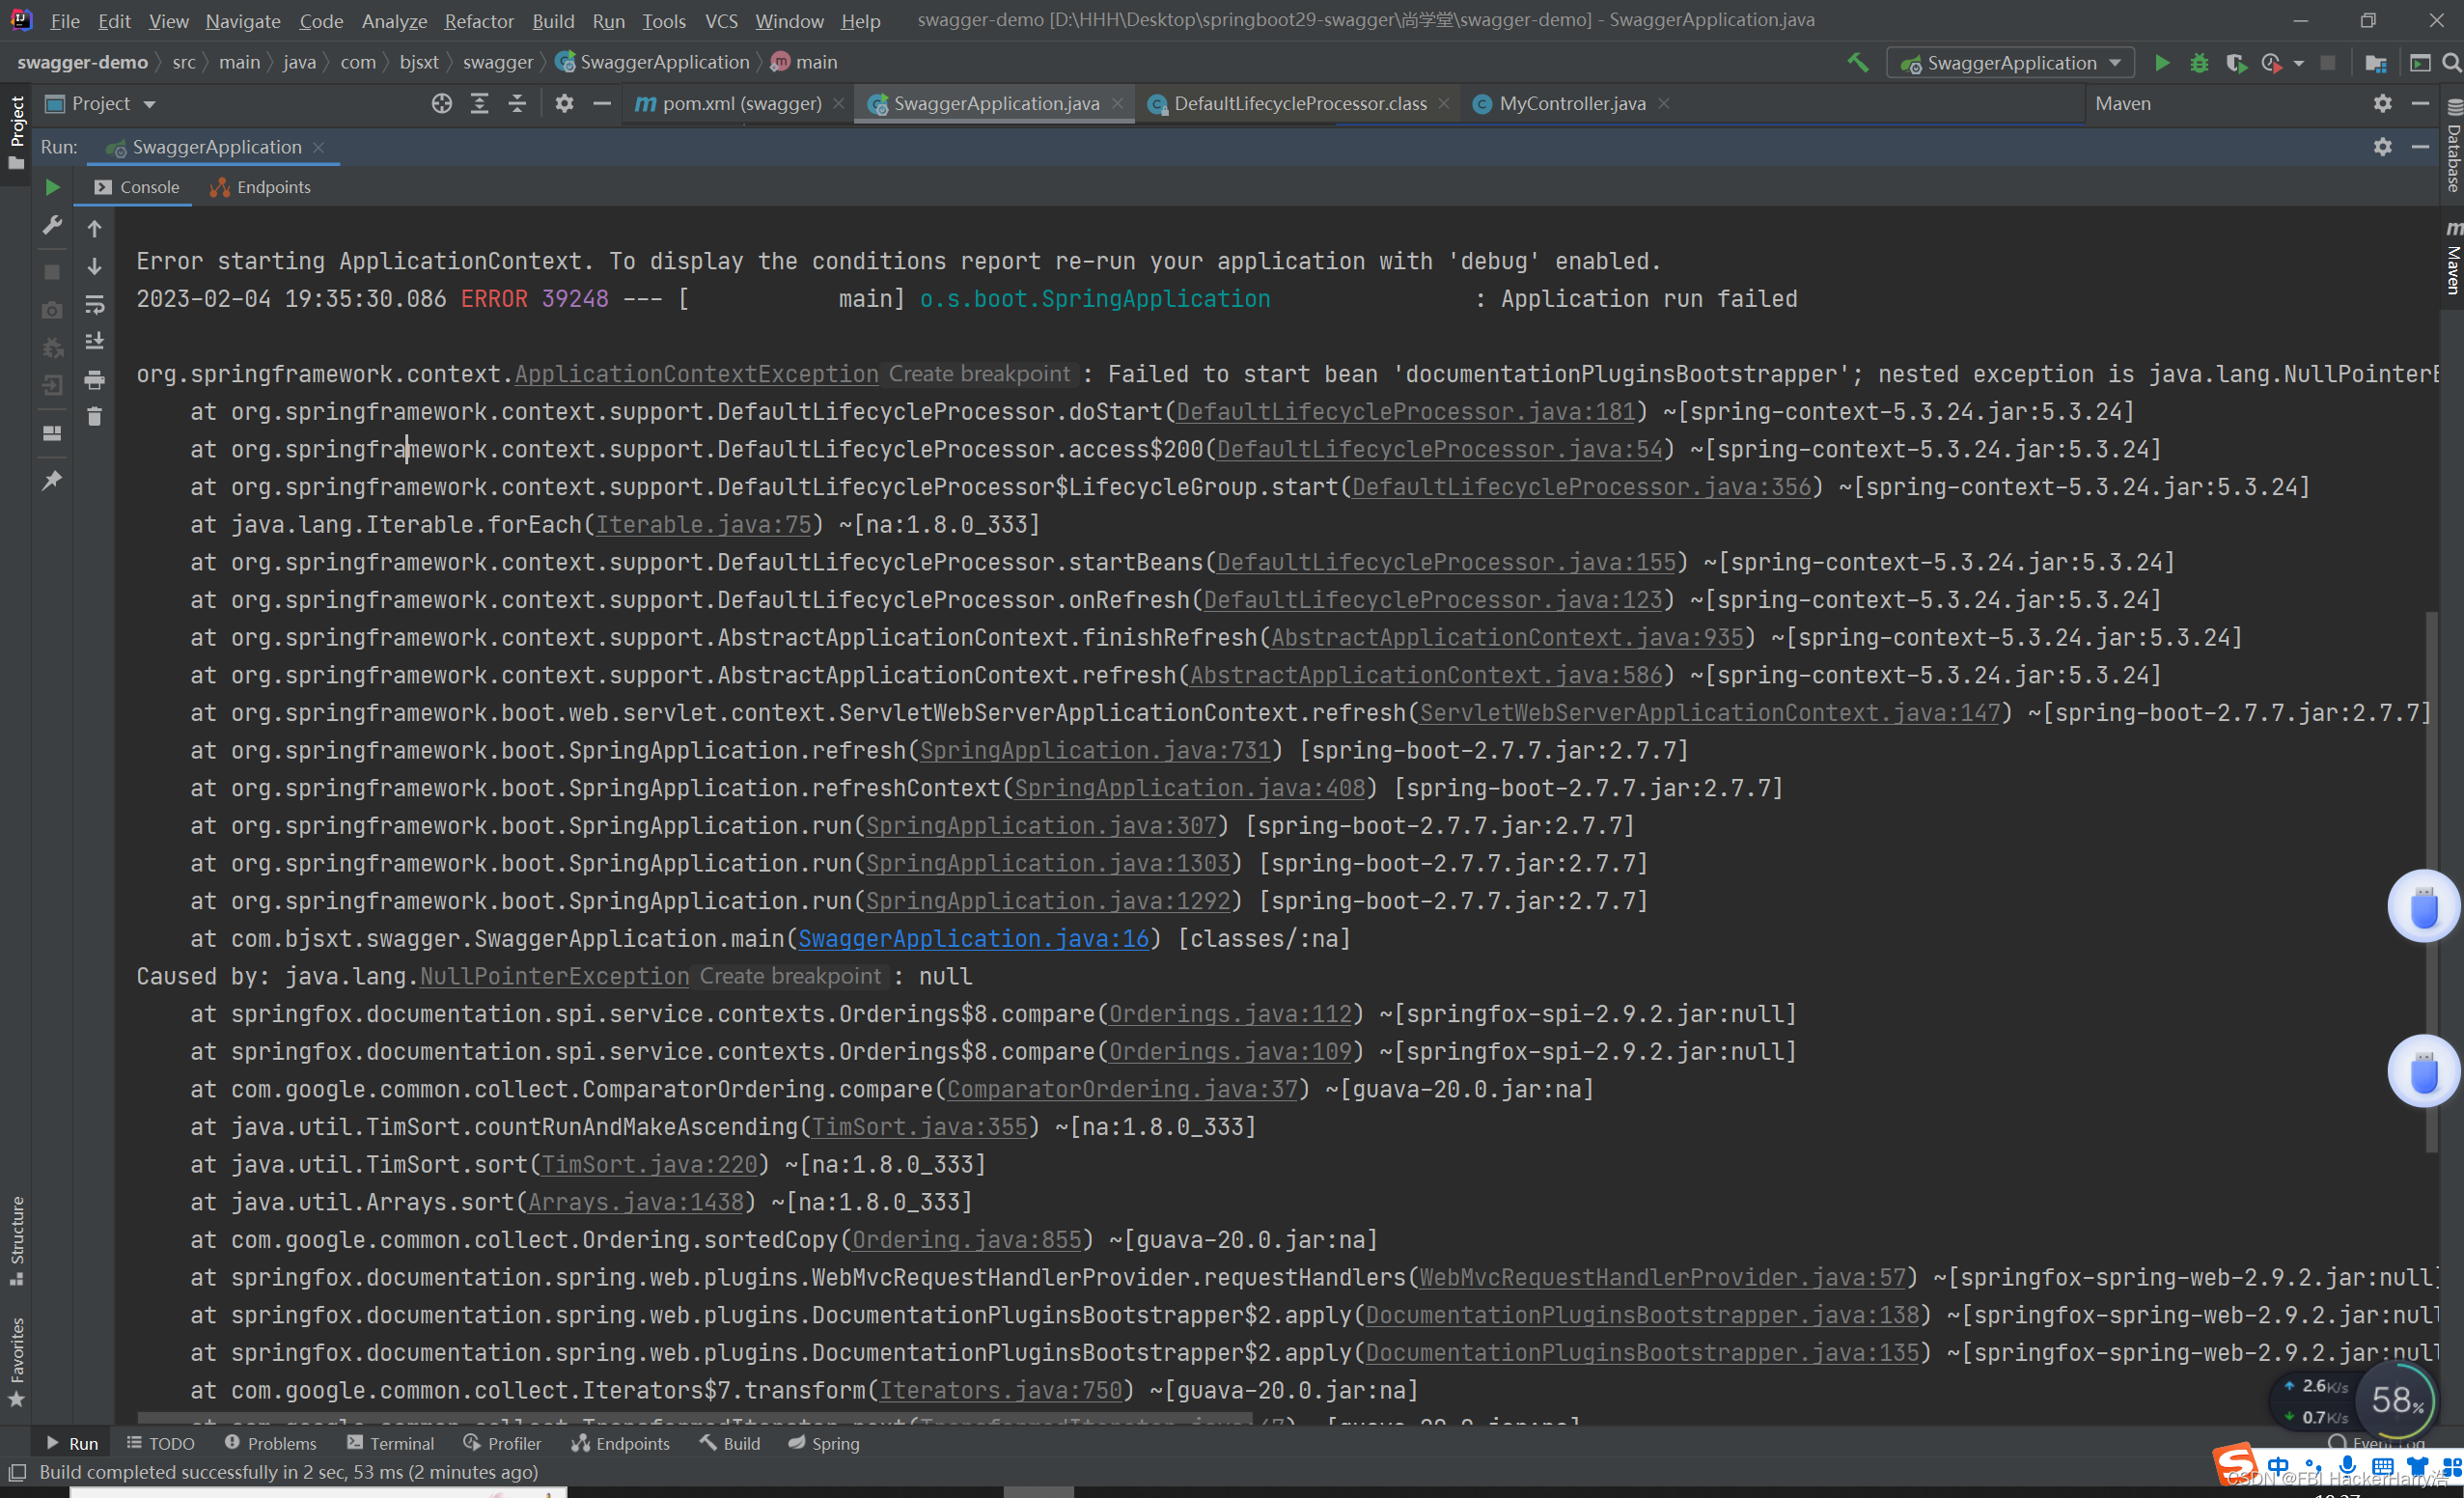Screen dimensions: 2464x1498
Task: Toggle scroll-to-end in the console
Action: [x=94, y=342]
